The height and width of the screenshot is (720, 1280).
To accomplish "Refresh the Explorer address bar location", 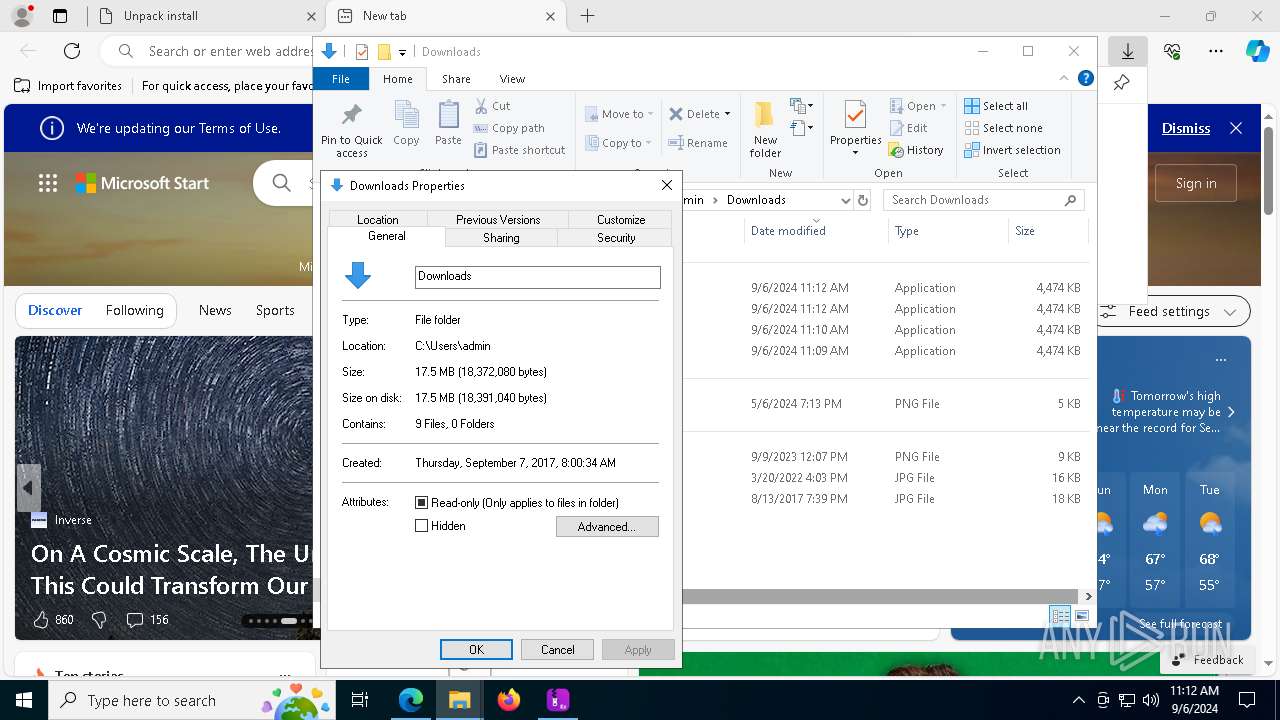I will point(862,200).
